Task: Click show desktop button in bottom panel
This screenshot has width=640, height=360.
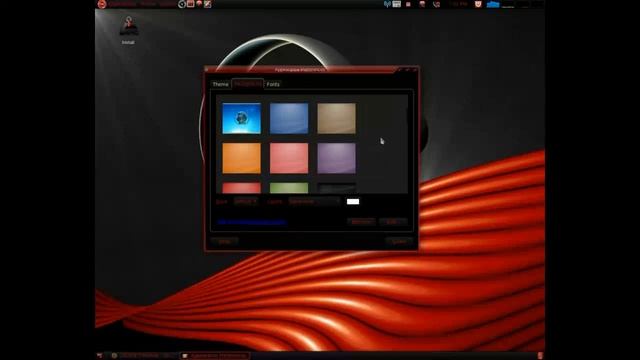Action: coord(100,356)
